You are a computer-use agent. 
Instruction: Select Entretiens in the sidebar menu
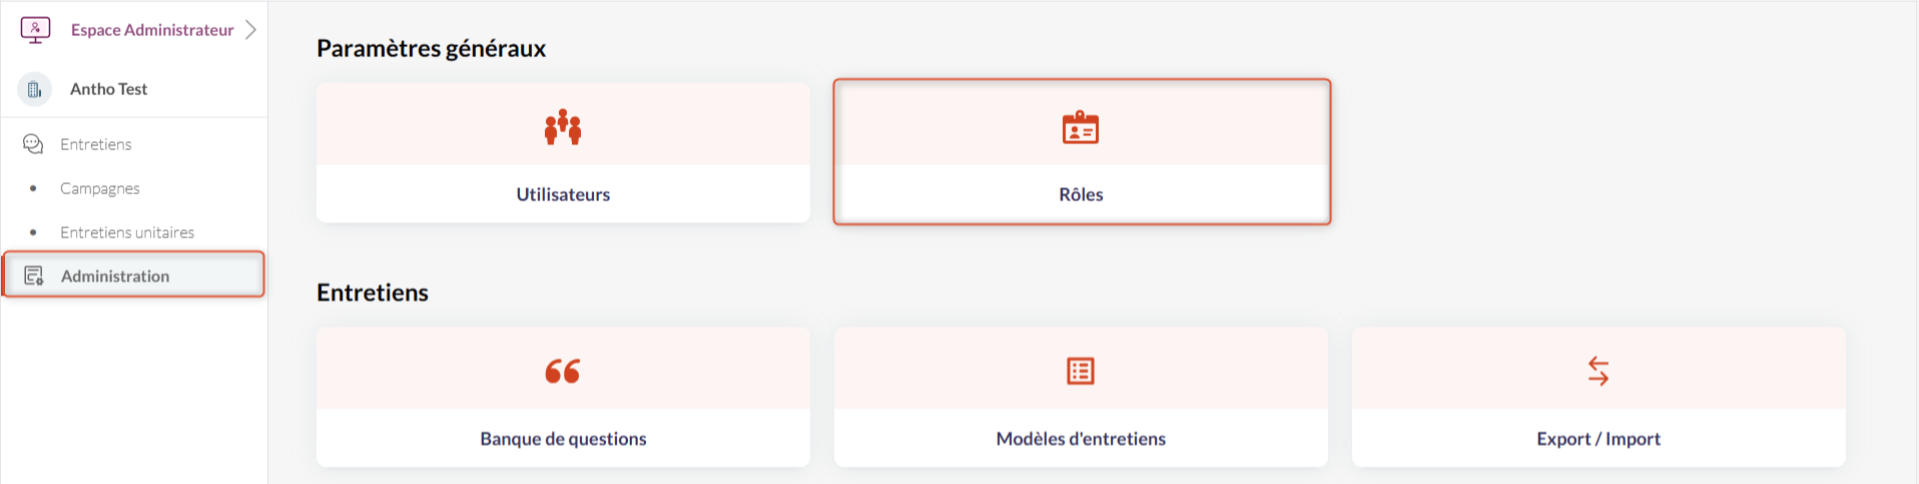[96, 144]
